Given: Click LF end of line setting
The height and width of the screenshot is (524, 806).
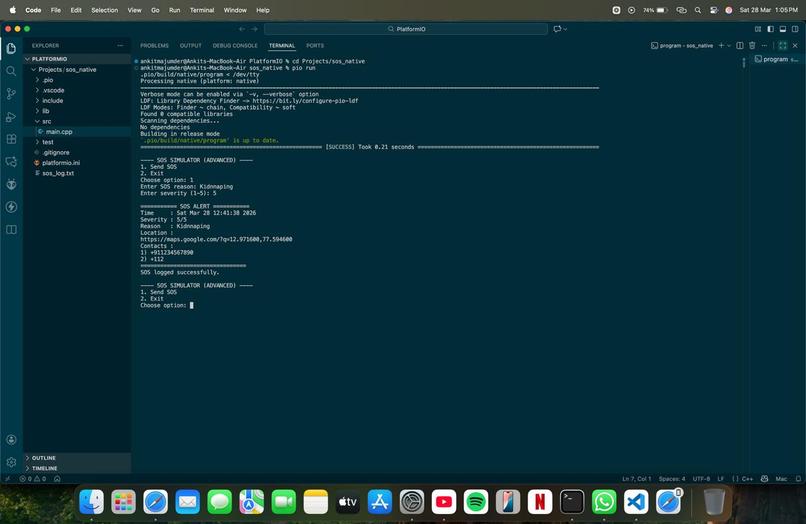Looking at the screenshot, I should pos(721,479).
